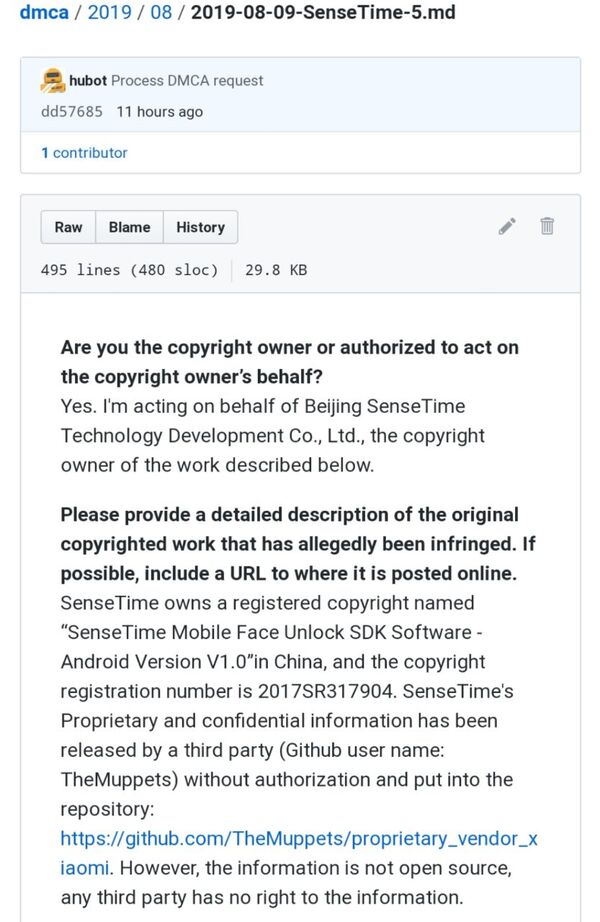View the Raw file contents
Viewport: 600px width, 922px height.
[69, 227]
